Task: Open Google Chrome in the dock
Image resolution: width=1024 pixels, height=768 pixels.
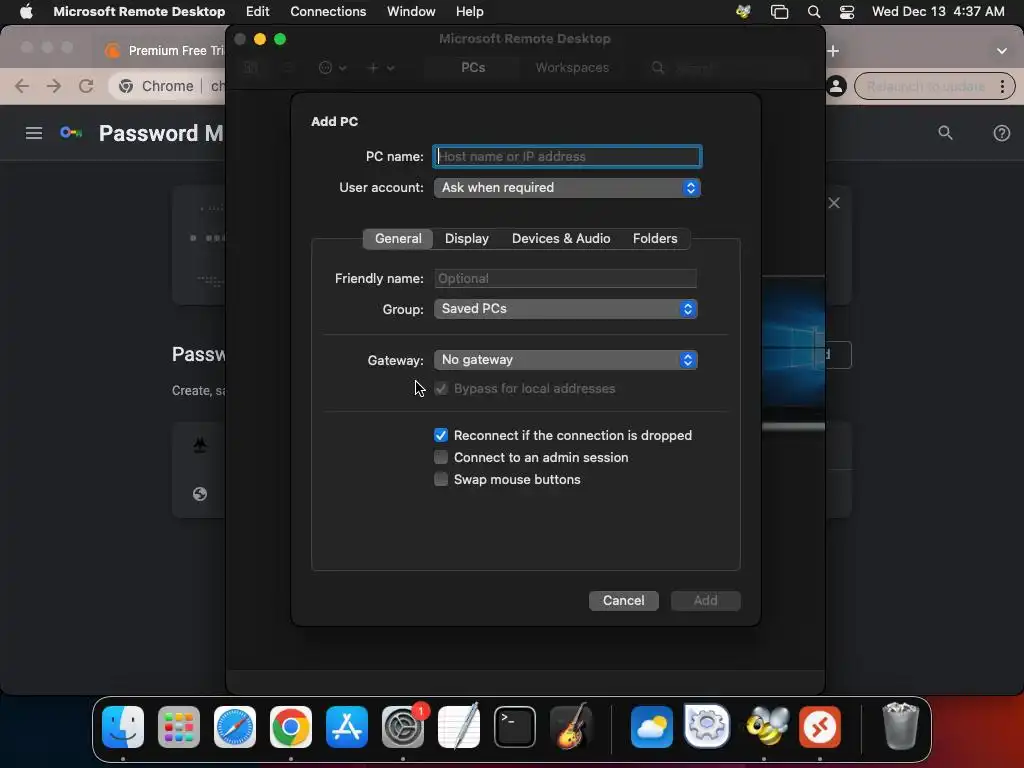Action: (291, 727)
